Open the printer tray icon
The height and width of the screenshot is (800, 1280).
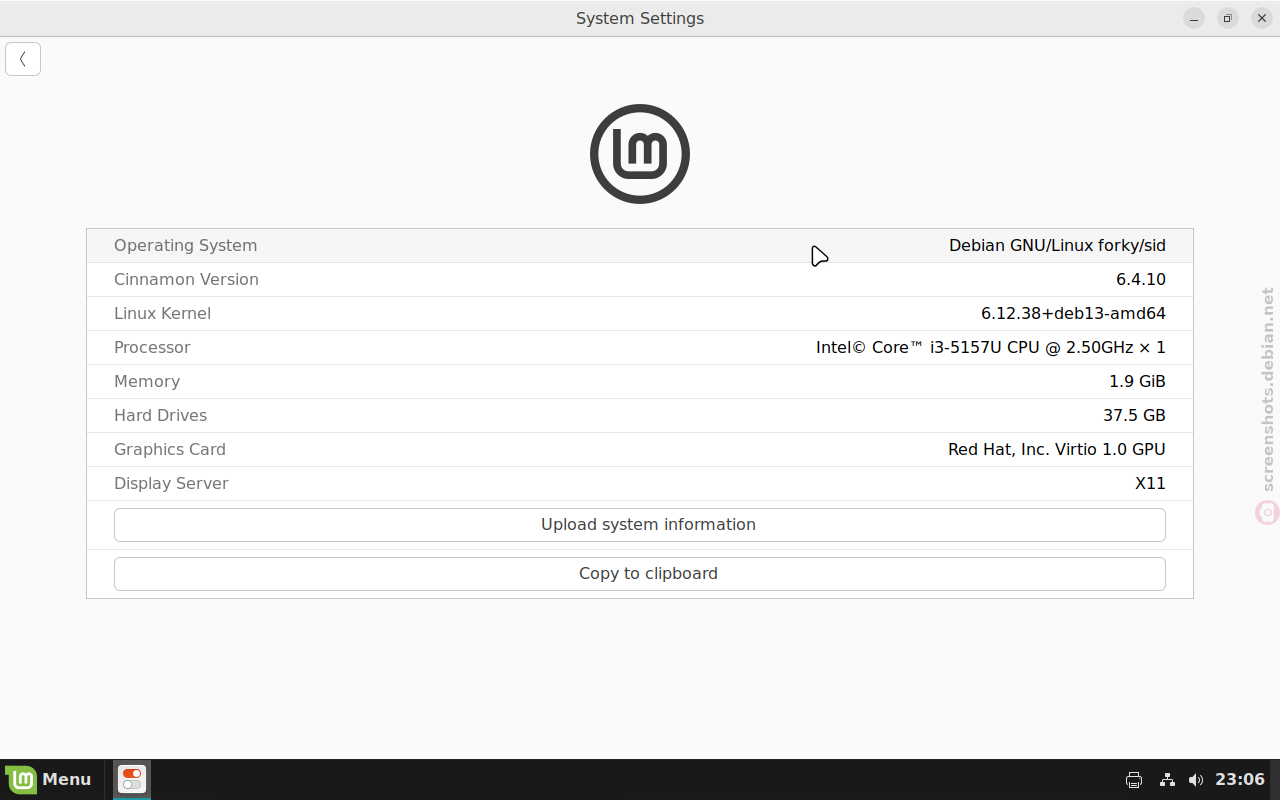pos(1134,780)
